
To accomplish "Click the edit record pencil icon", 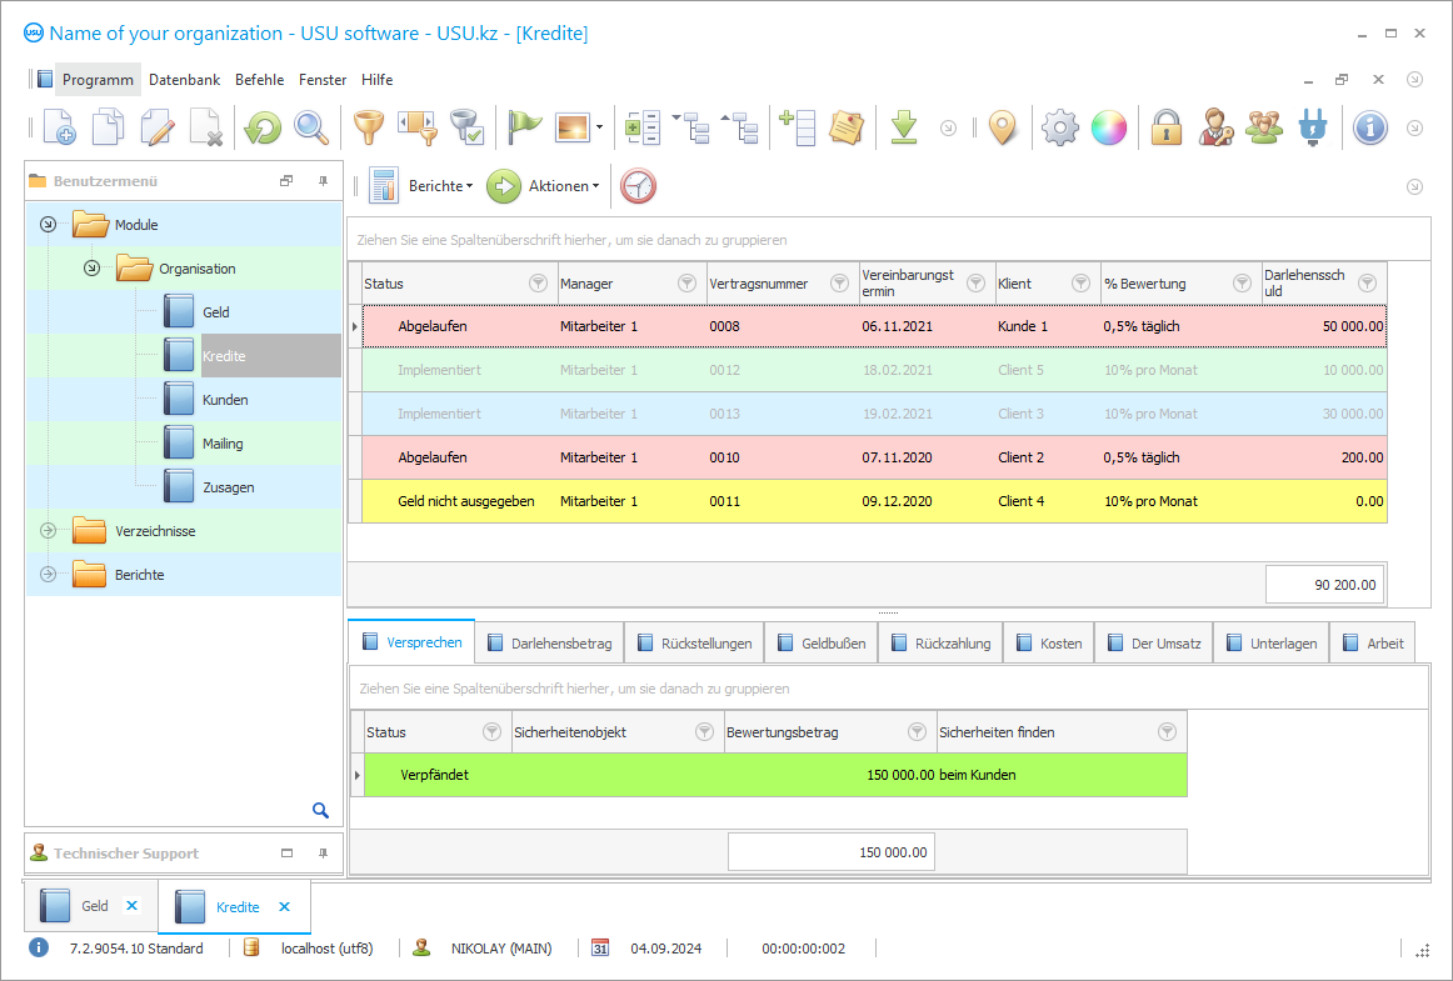I will (x=157, y=127).
